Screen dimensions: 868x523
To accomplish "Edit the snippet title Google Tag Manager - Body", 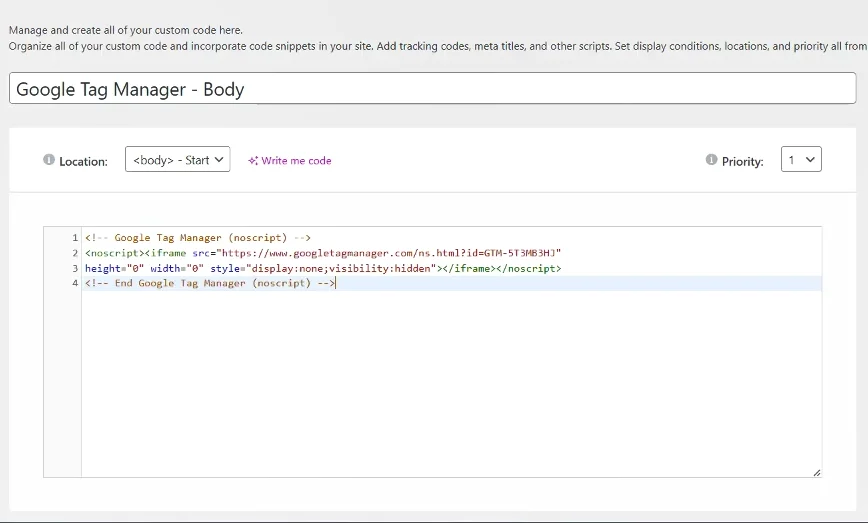I will pyautogui.click(x=432, y=88).
